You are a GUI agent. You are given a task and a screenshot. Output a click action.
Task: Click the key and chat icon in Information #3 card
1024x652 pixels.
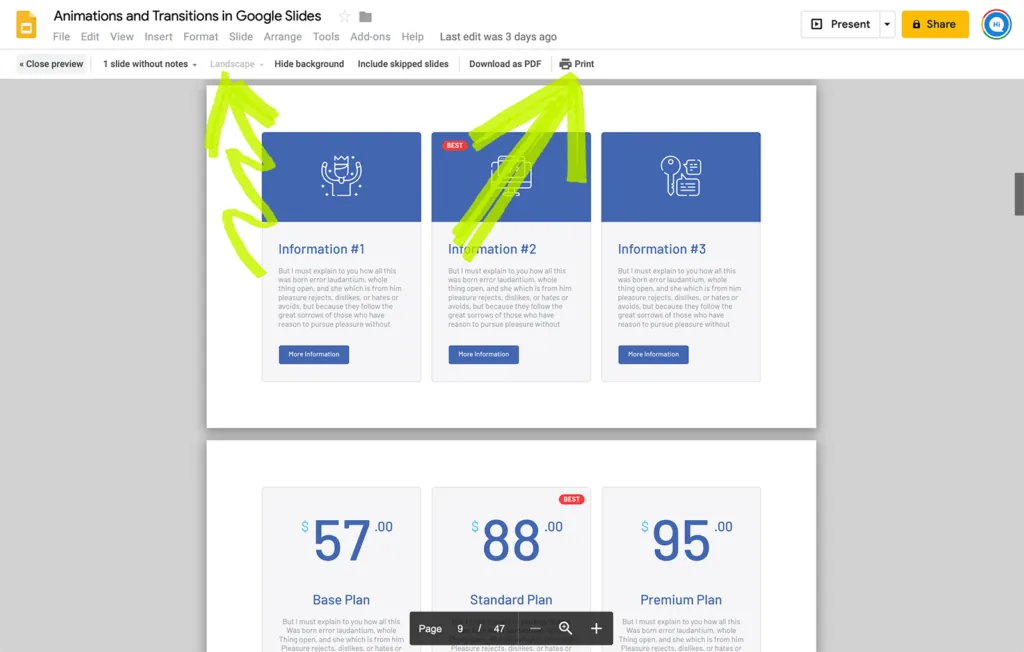coord(680,176)
